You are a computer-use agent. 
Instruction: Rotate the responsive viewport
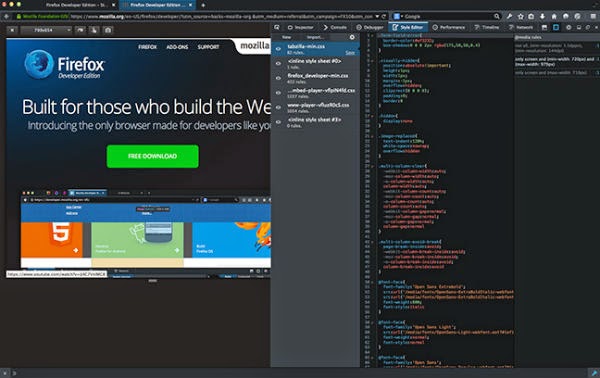(80, 30)
